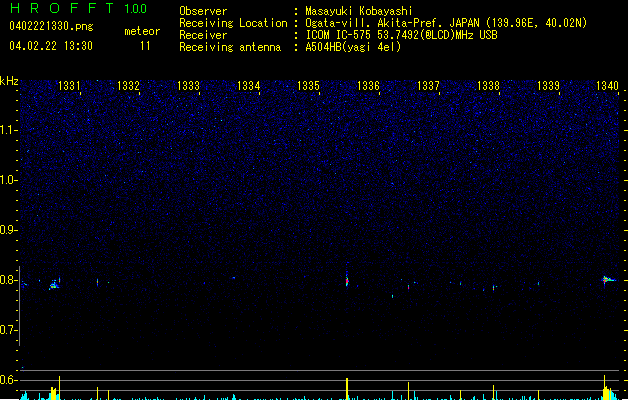Click the 1337 time axis marker
629x400 pixels.
(428, 86)
